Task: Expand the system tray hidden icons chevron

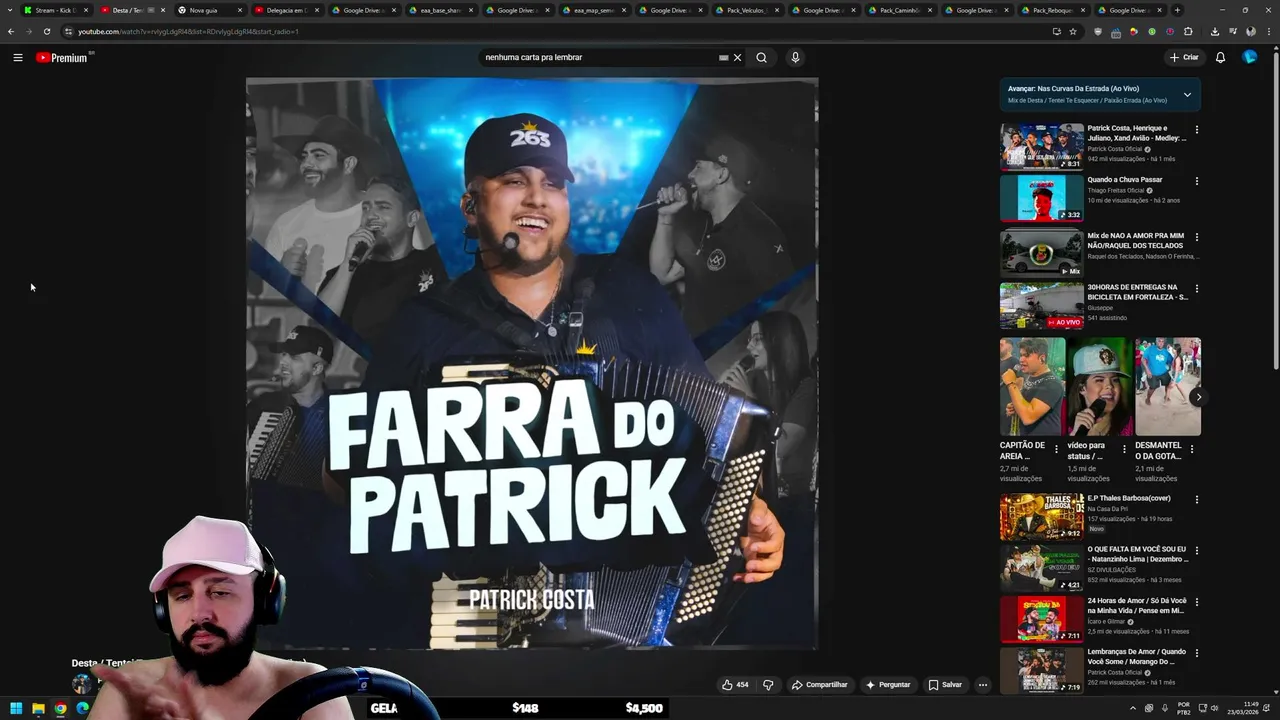Action: click(1133, 708)
